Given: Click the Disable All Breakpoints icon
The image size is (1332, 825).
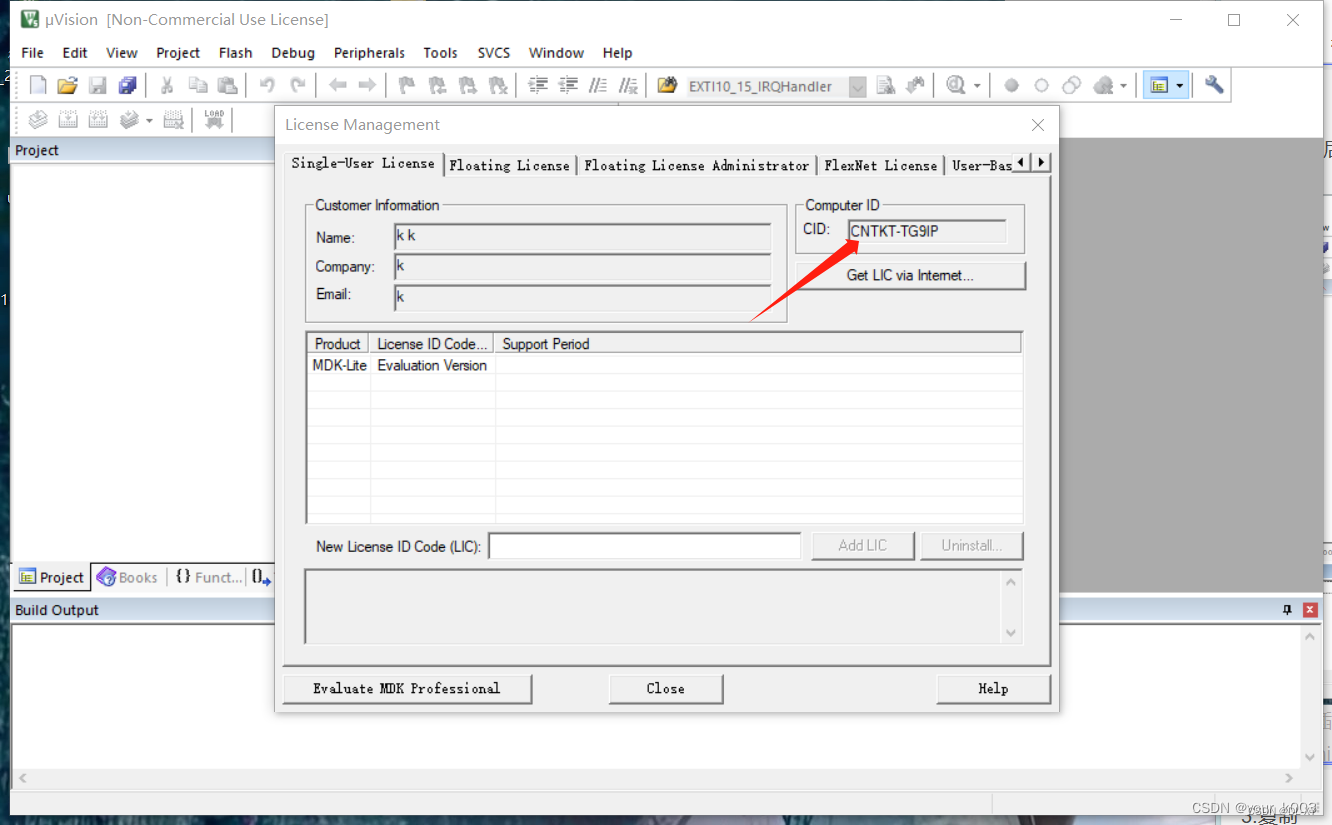Looking at the screenshot, I should click(x=1071, y=86).
